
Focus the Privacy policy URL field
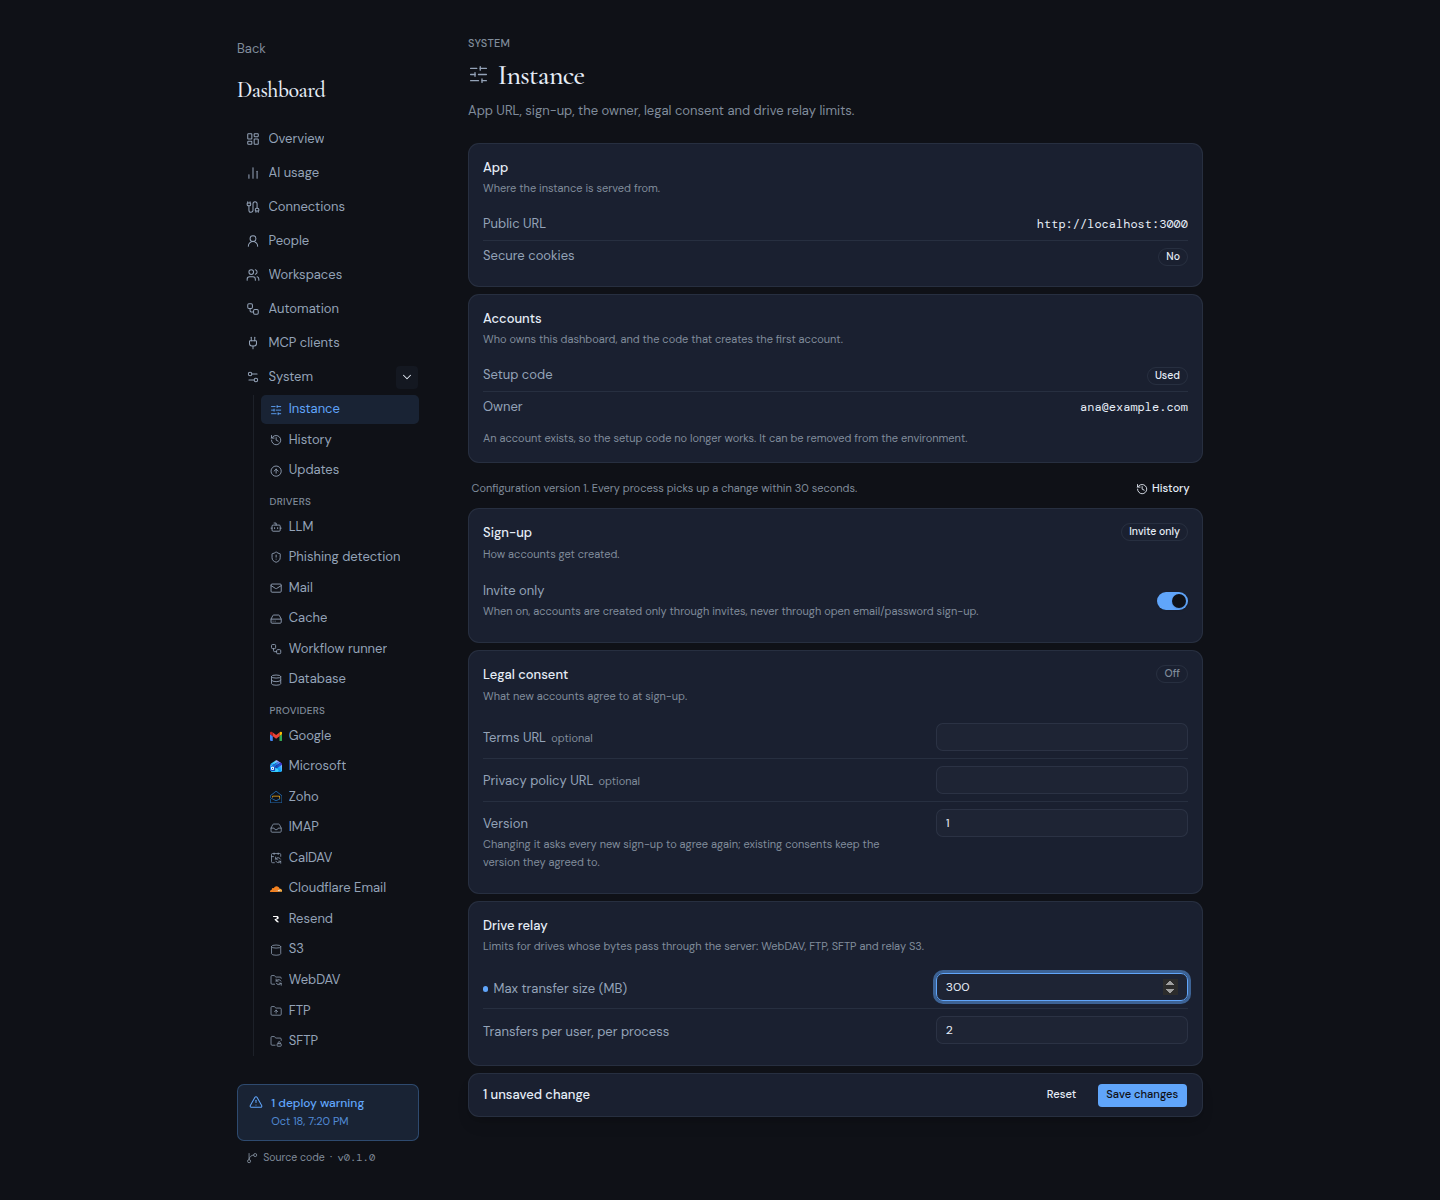click(x=1062, y=780)
